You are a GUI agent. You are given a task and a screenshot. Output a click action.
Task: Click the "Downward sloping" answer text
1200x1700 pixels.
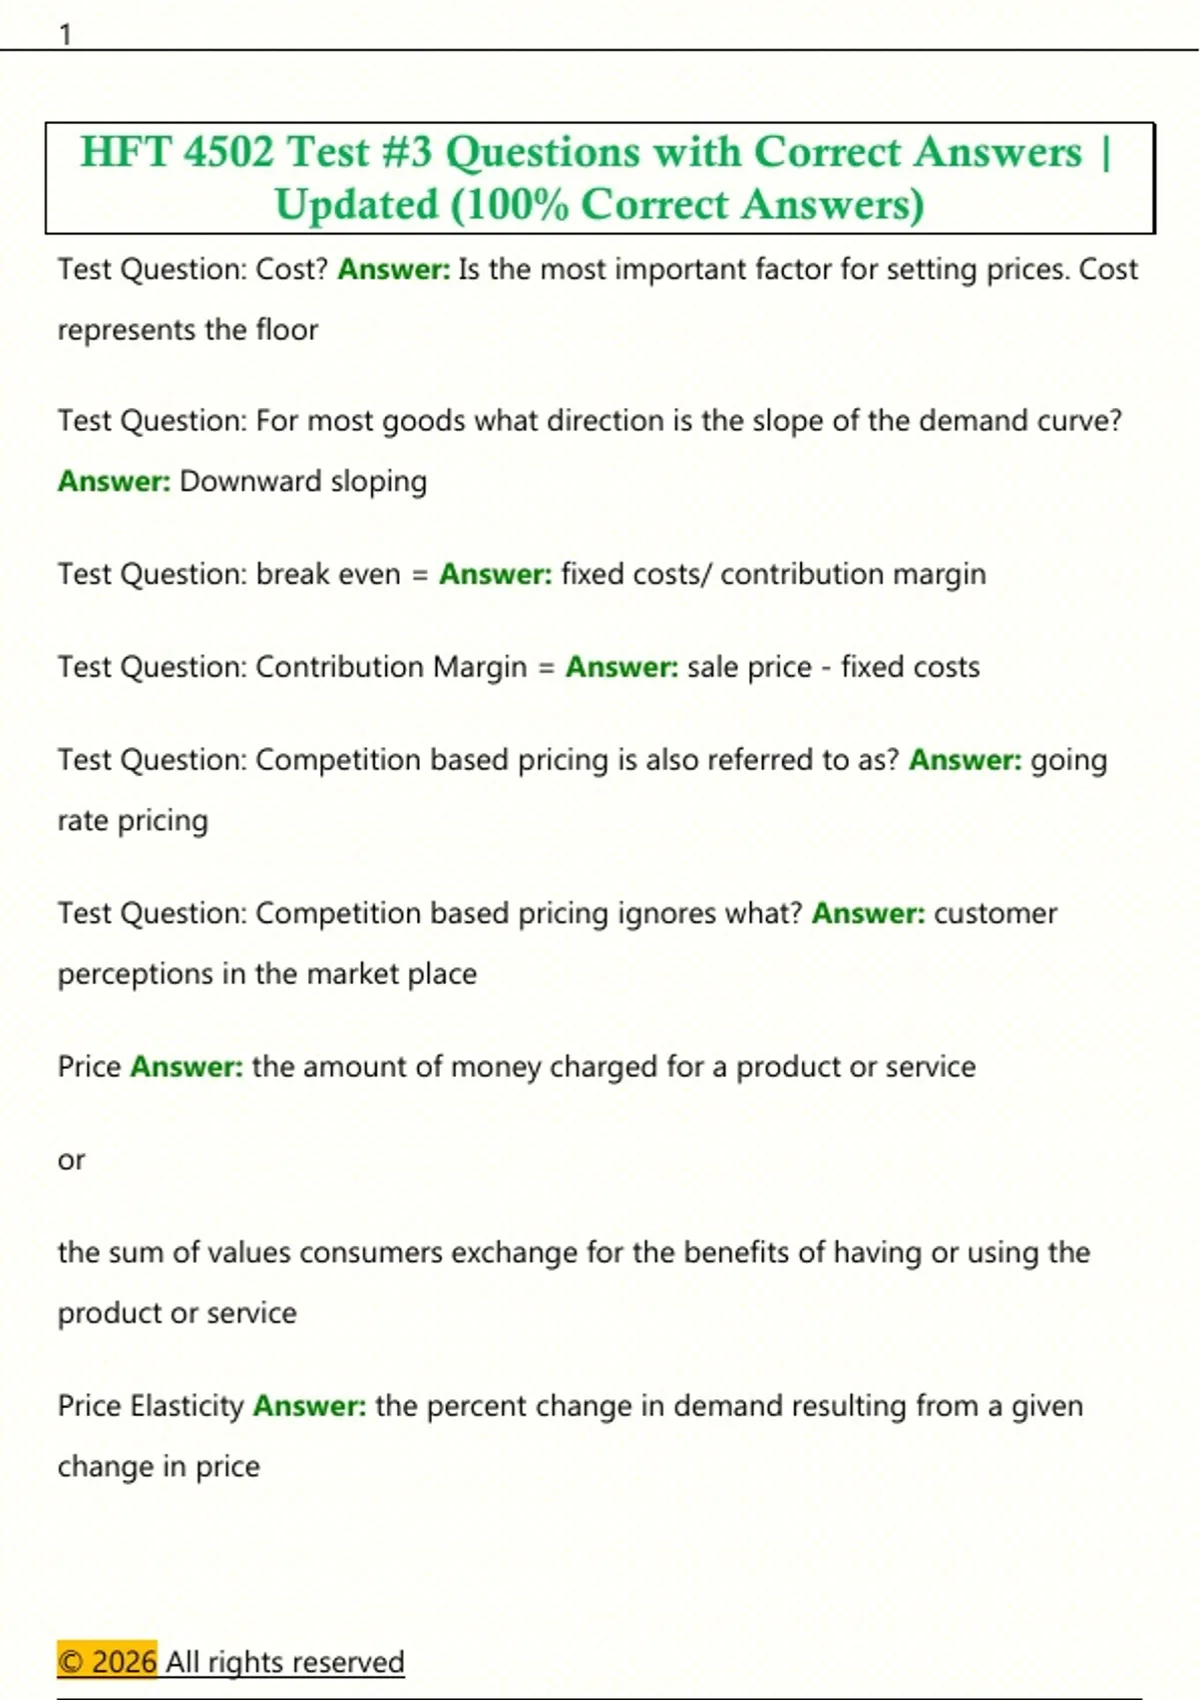coord(303,482)
